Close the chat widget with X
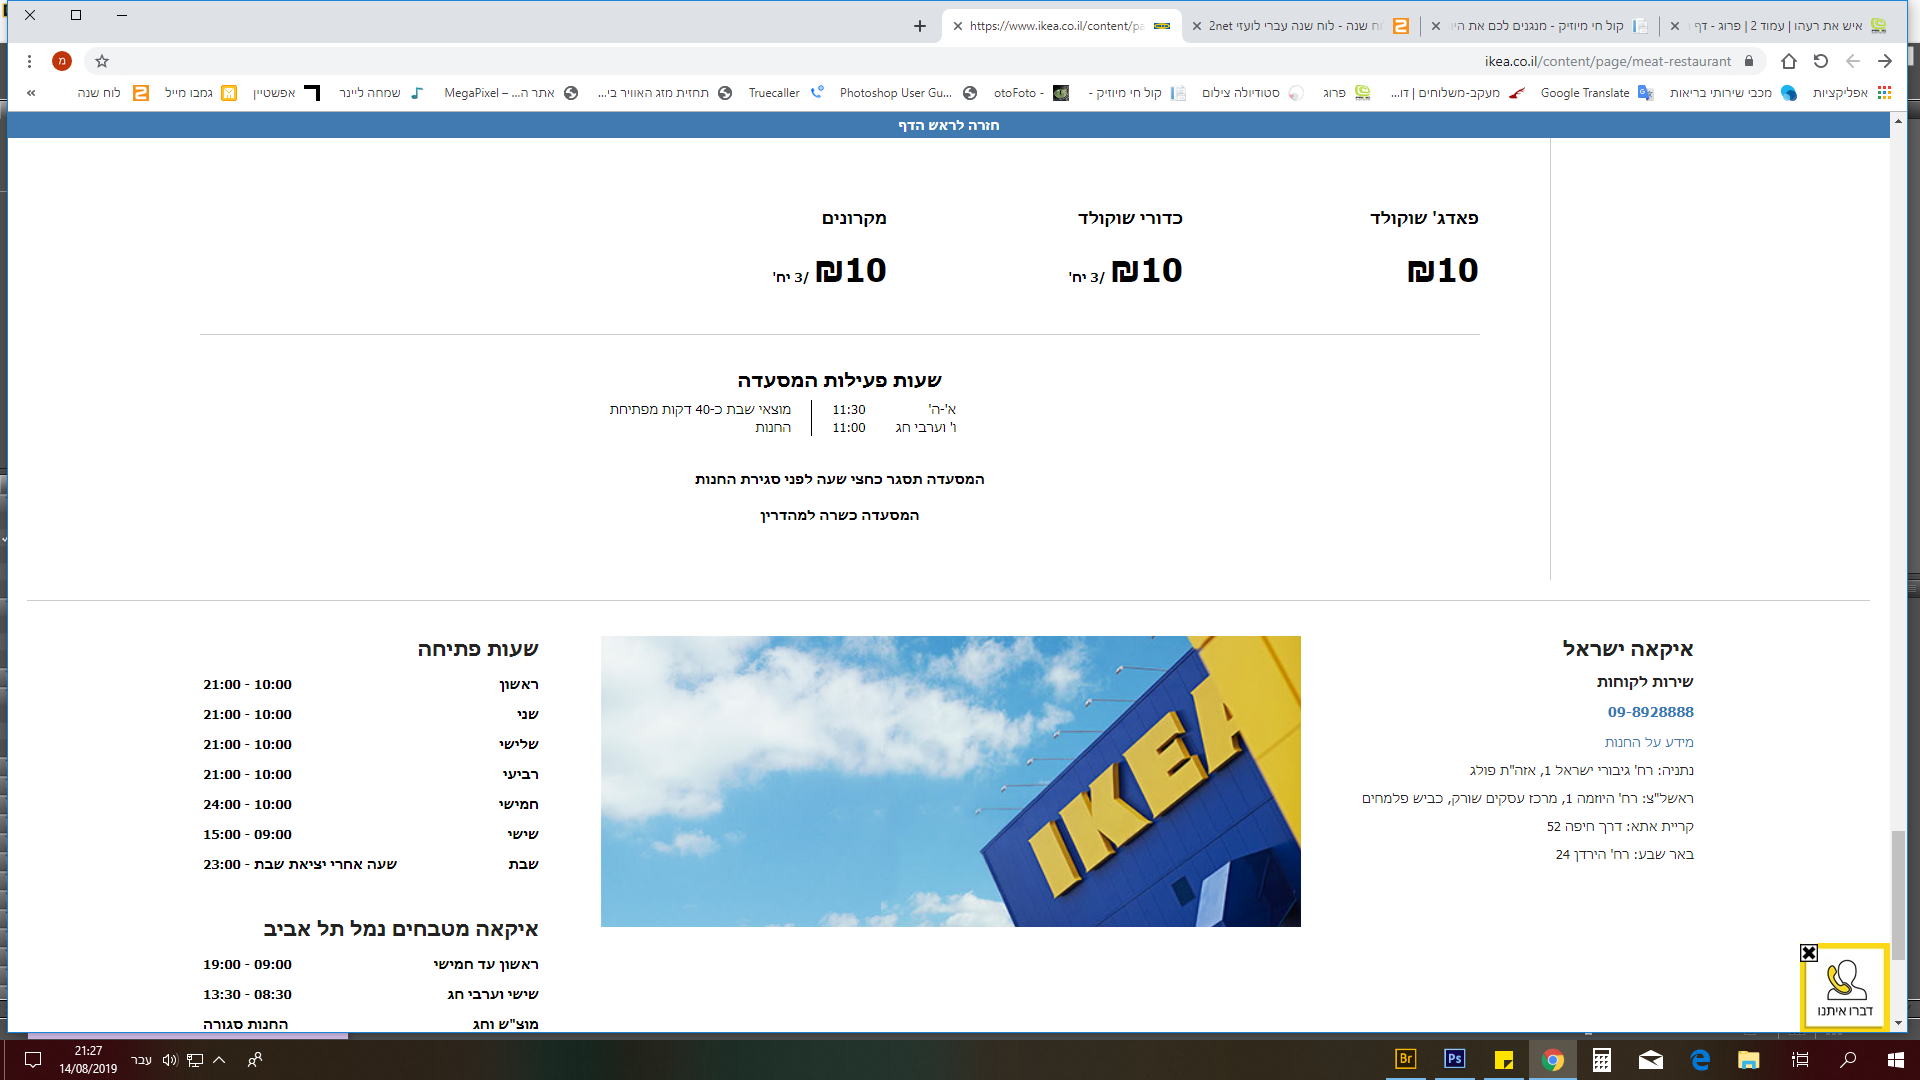 [1809, 953]
